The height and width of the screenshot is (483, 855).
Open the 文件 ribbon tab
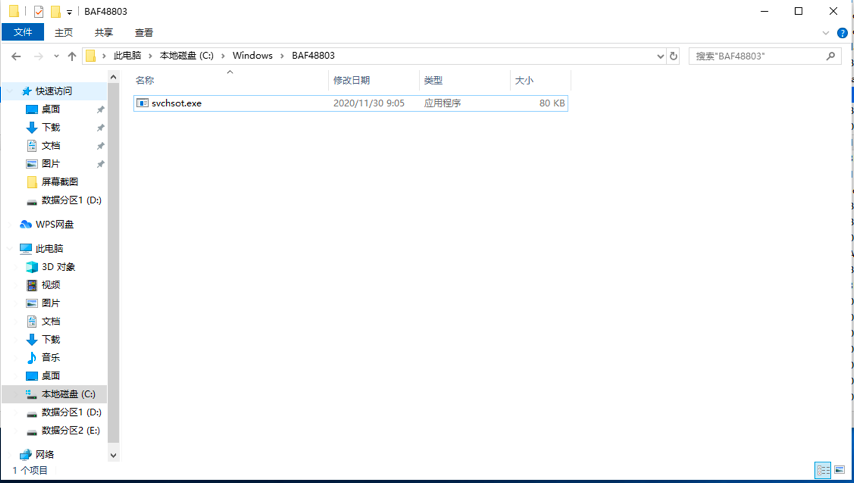pos(22,32)
